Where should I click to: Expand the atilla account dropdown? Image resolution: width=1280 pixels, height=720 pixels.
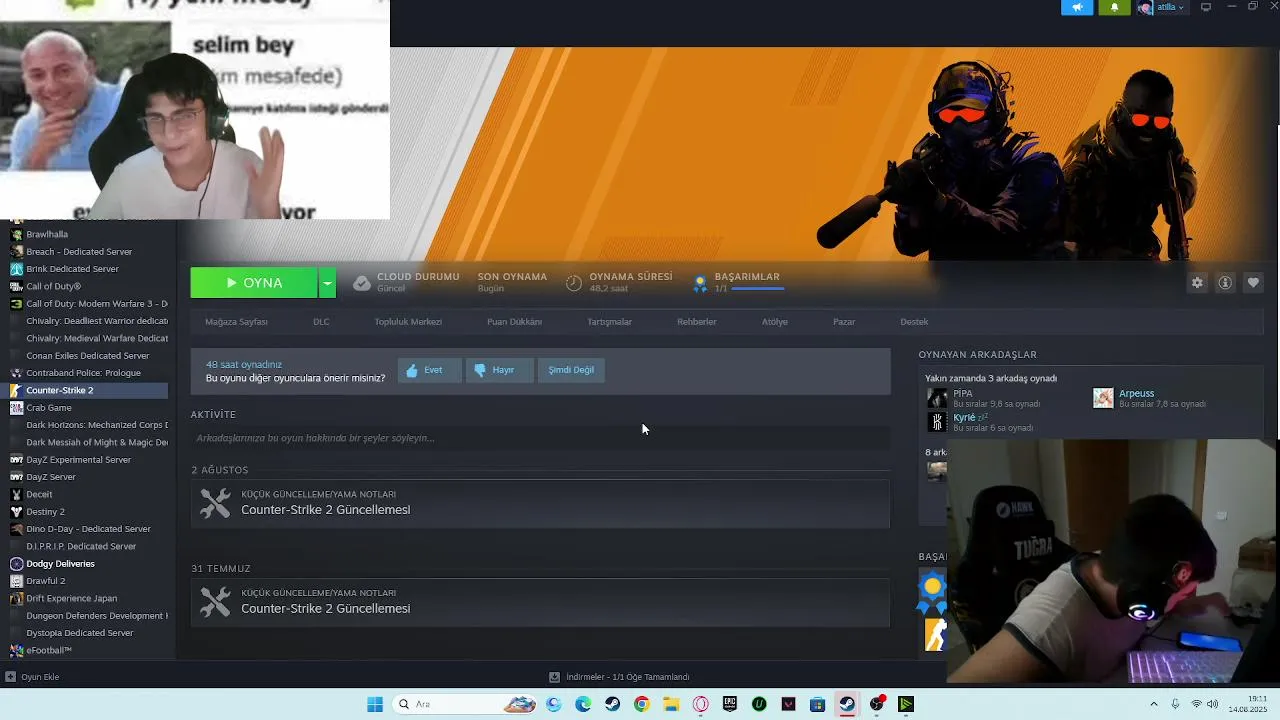(x=1181, y=7)
